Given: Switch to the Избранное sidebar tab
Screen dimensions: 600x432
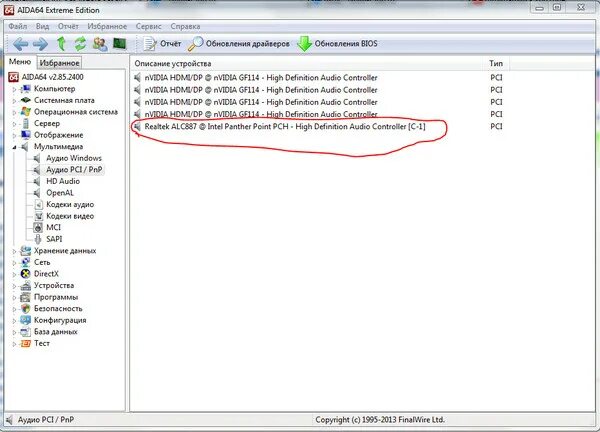Looking at the screenshot, I should coord(59,63).
